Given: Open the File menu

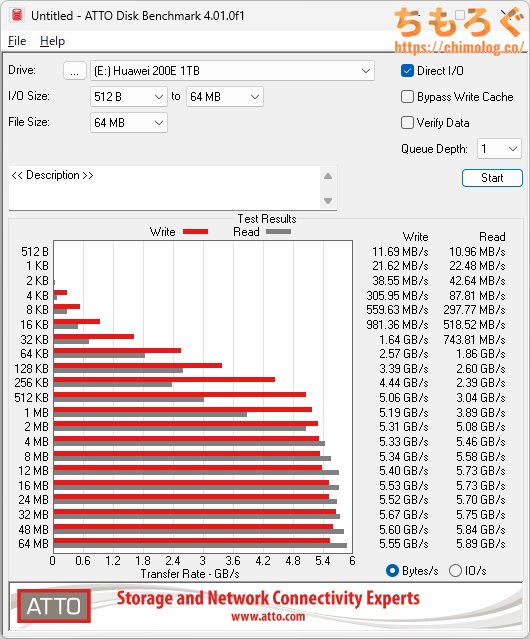Looking at the screenshot, I should (17, 41).
